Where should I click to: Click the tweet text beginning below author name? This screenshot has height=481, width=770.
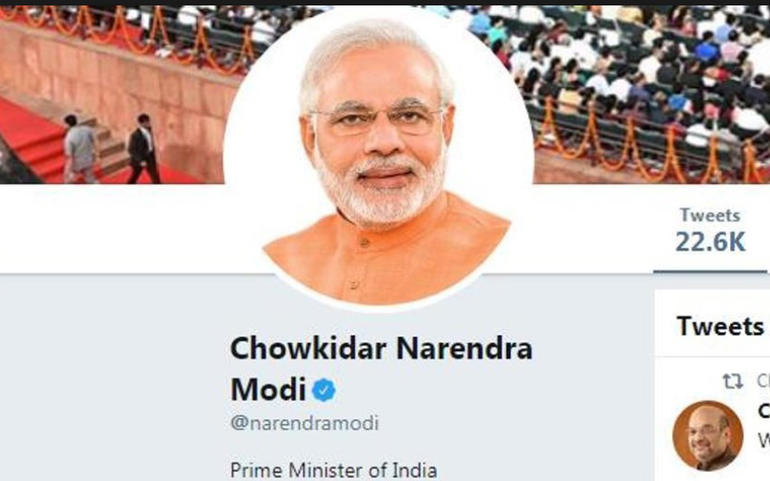tap(764, 440)
